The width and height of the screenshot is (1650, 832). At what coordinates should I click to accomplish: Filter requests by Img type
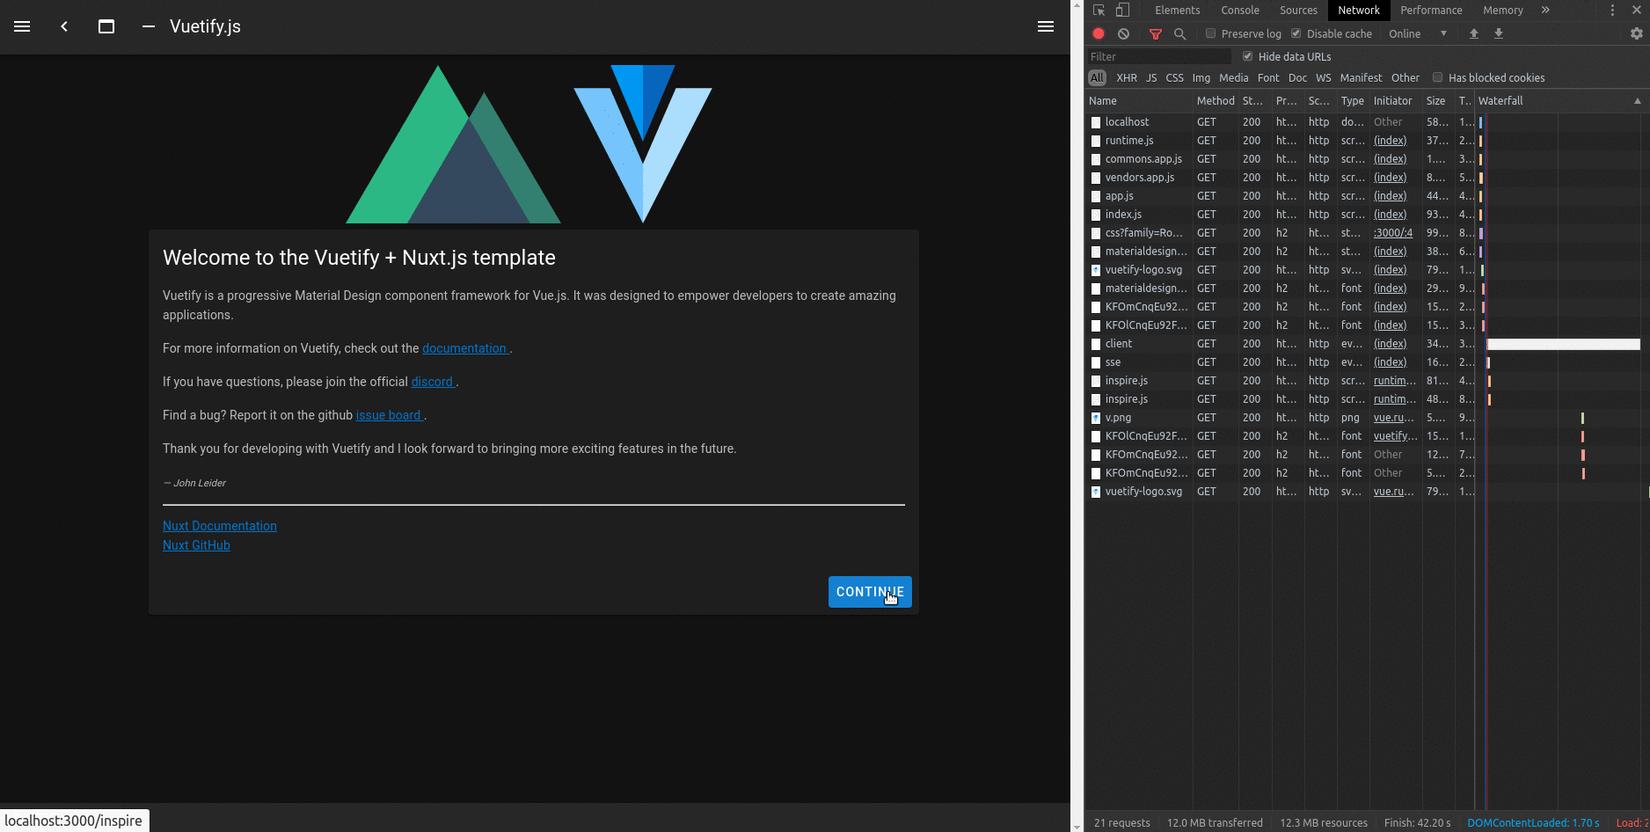[1201, 78]
